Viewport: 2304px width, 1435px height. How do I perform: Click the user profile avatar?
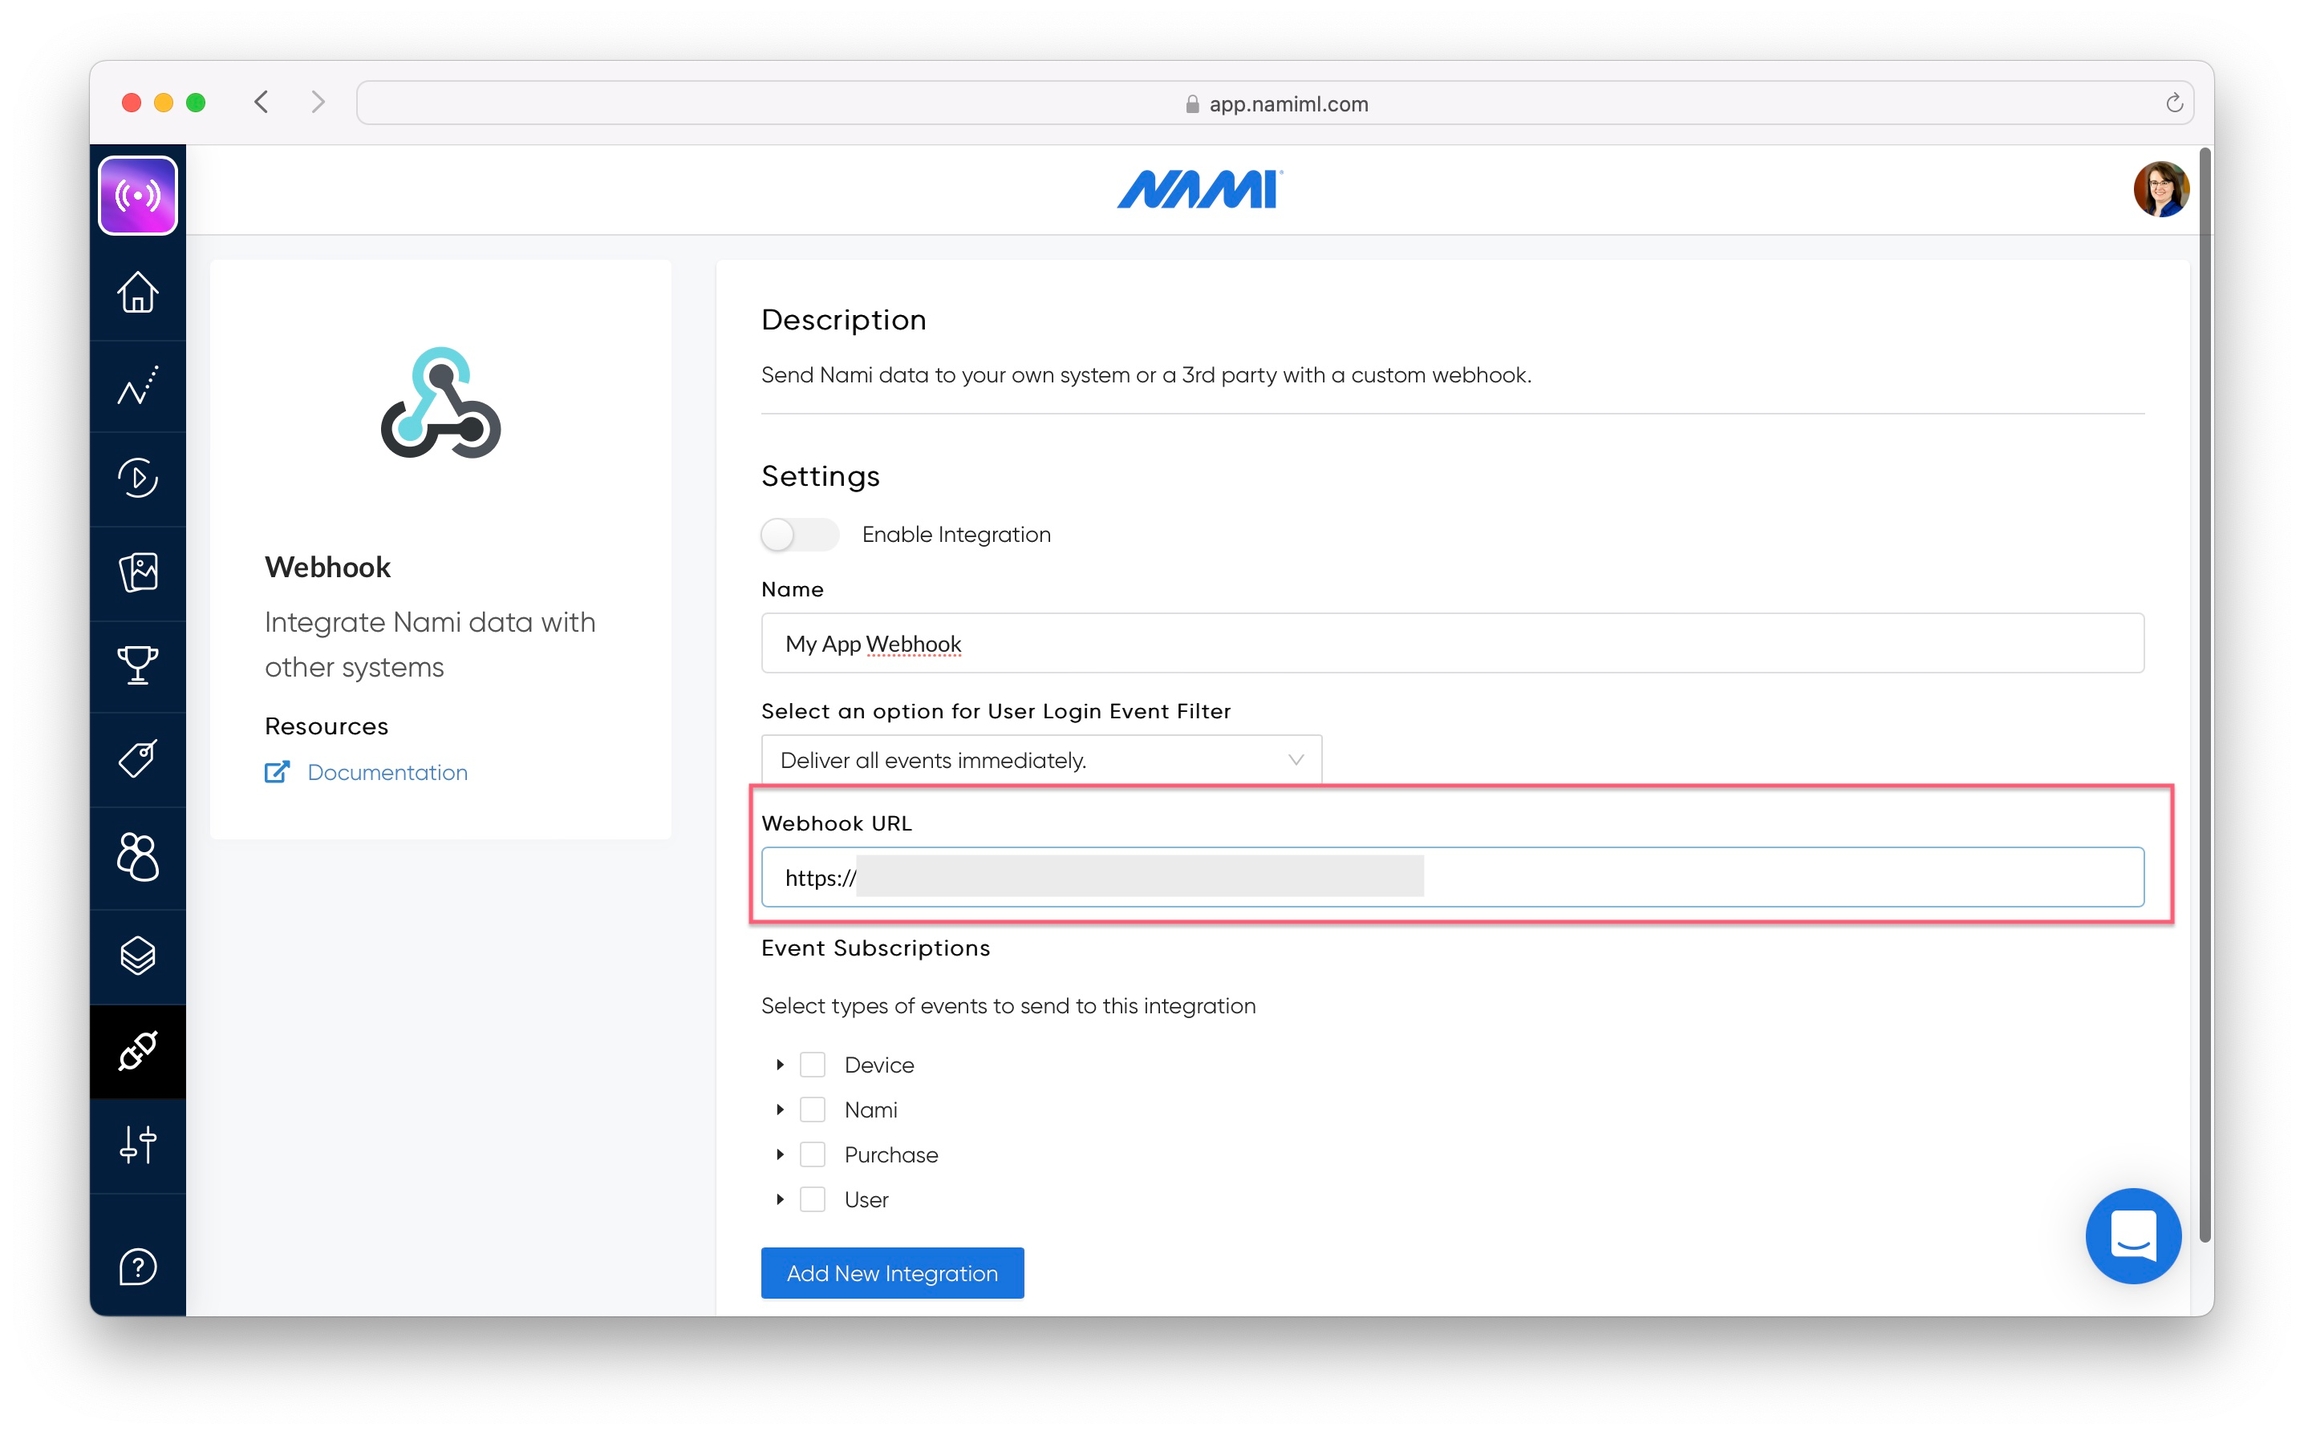[x=2161, y=189]
